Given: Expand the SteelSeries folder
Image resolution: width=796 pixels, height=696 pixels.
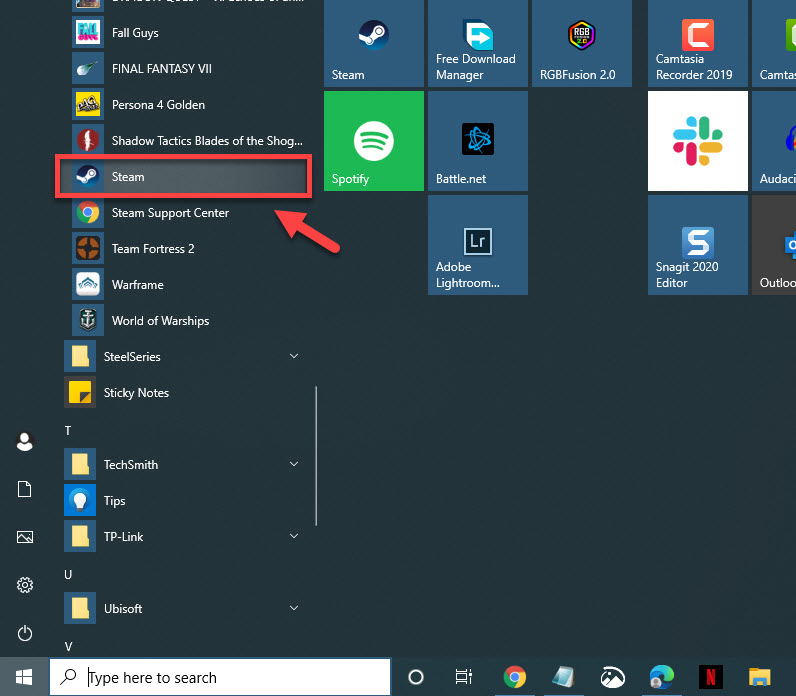Looking at the screenshot, I should point(188,357).
